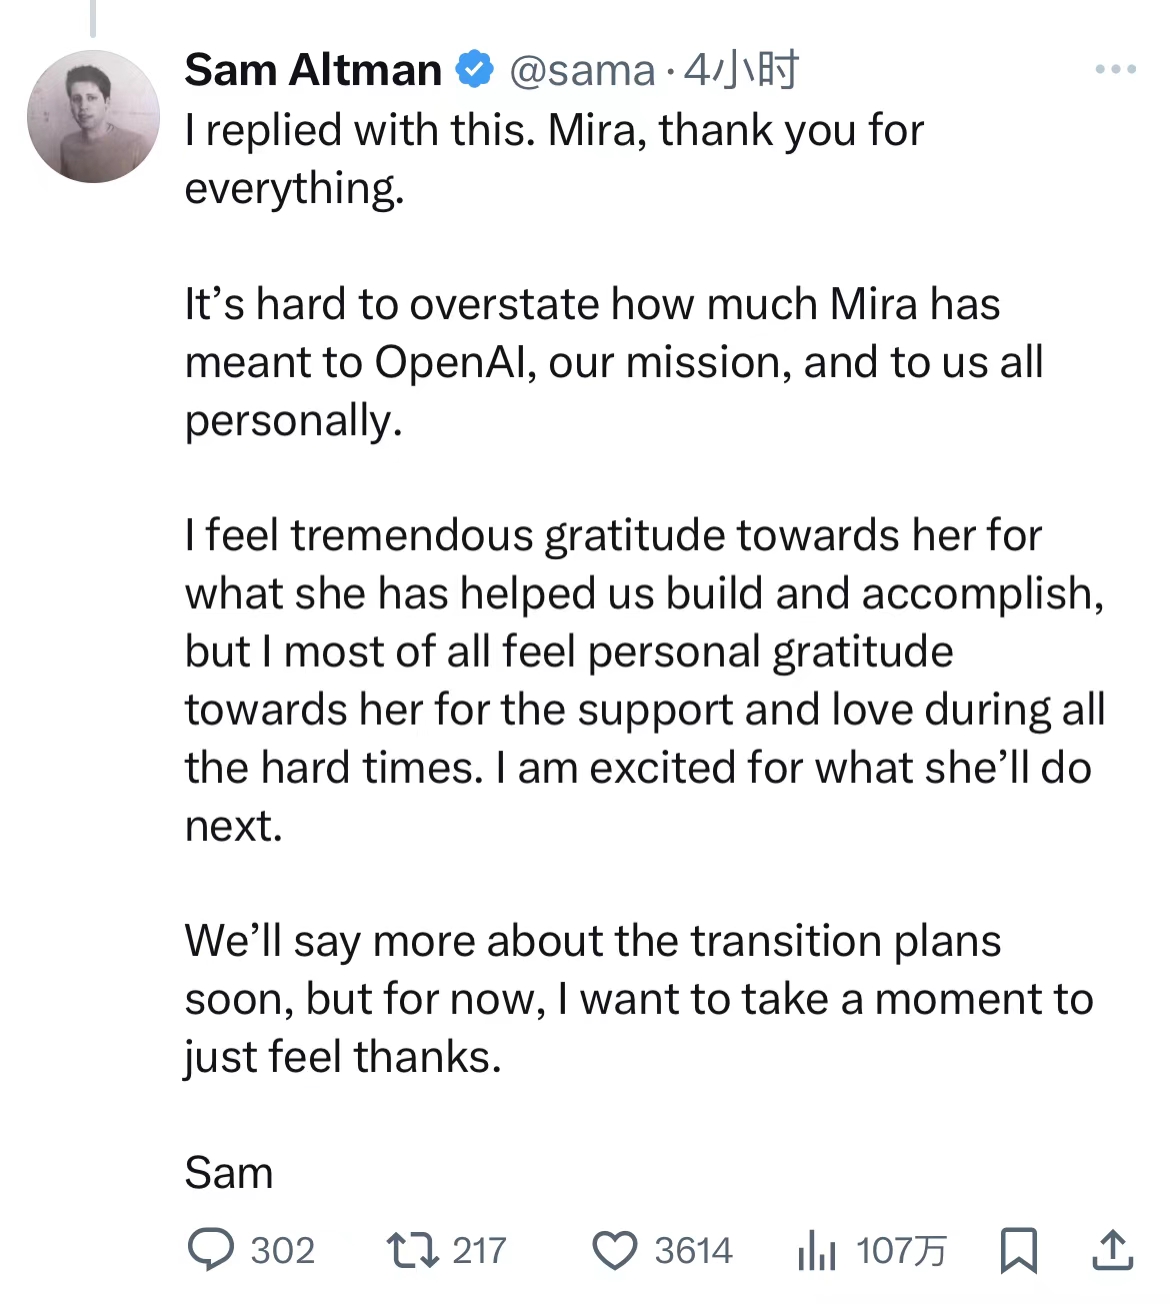Viewport: 1170px width, 1304px height.
Task: Open view analytics bar chart icon
Action: 816,1251
